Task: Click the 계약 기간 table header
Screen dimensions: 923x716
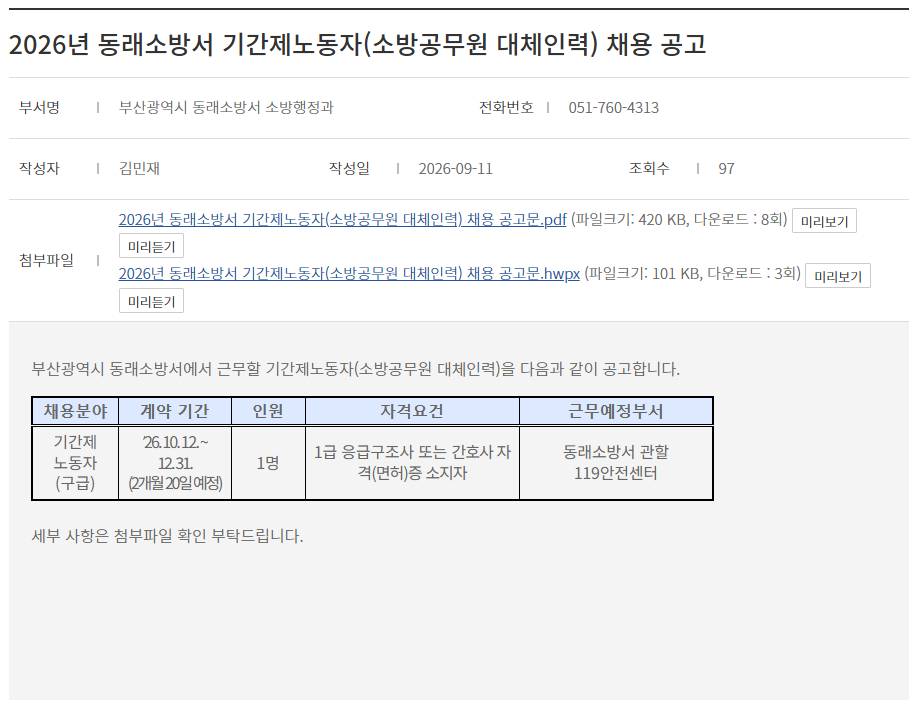Action: tap(175, 411)
